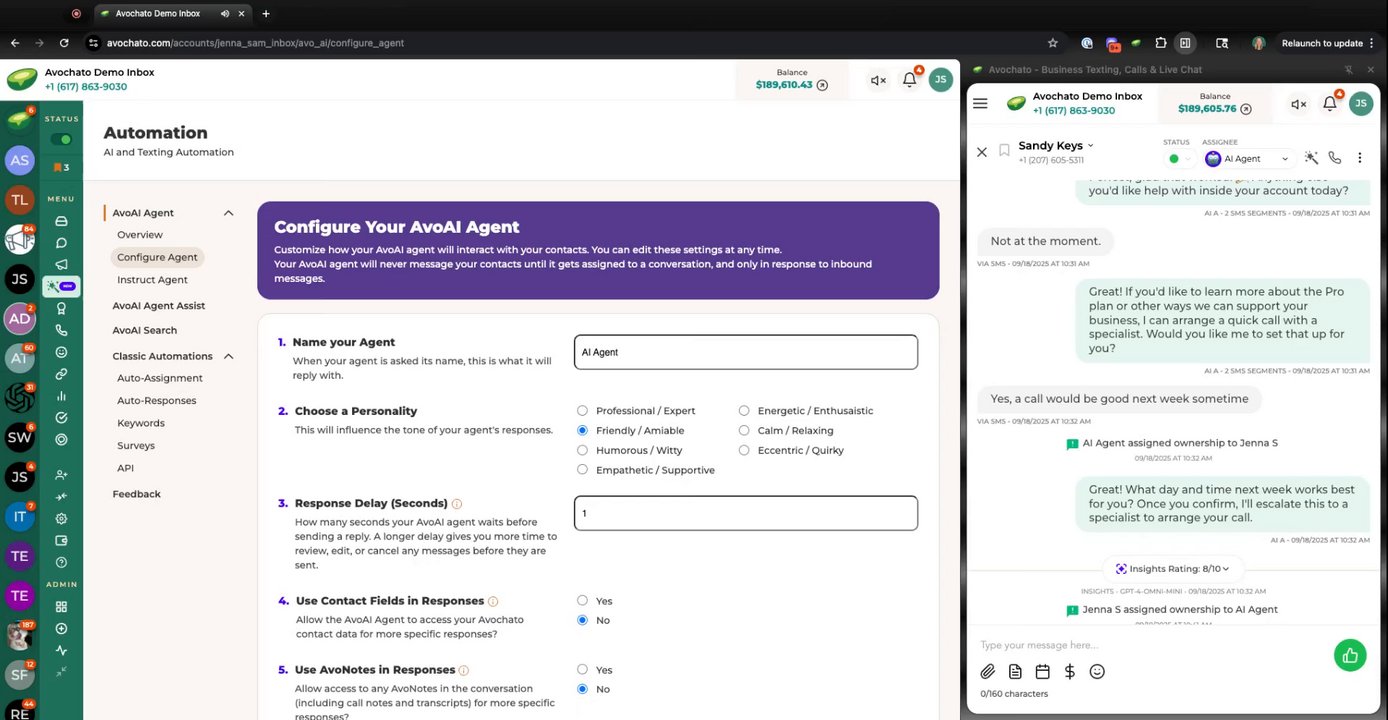Open Auto-Responses under Classic Automations
This screenshot has height=720, width=1388.
[x=157, y=401]
